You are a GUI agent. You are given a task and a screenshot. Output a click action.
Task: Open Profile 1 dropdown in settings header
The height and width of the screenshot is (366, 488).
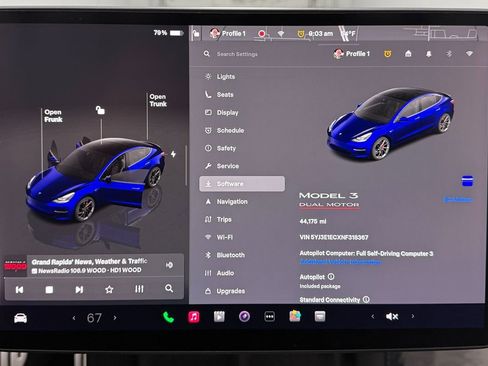[x=352, y=53]
